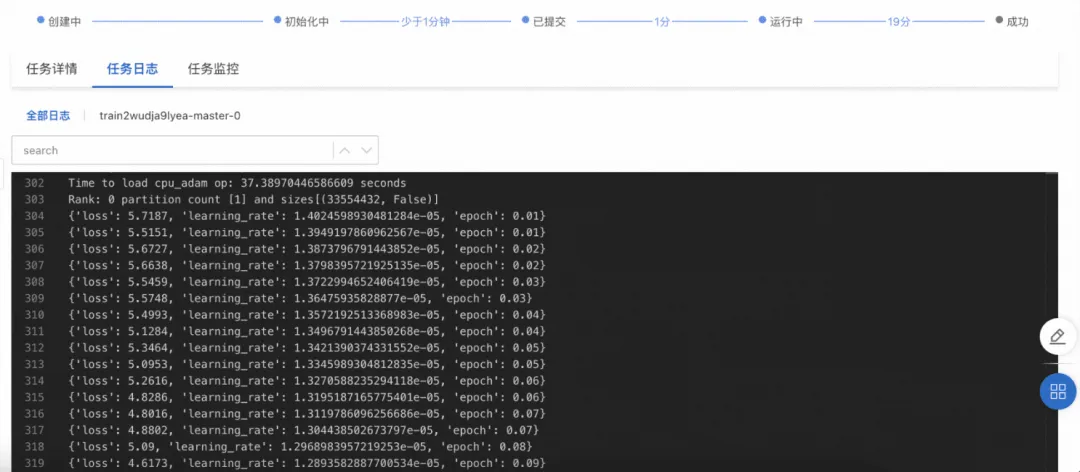Click the 成功 progress step

pos(1012,21)
